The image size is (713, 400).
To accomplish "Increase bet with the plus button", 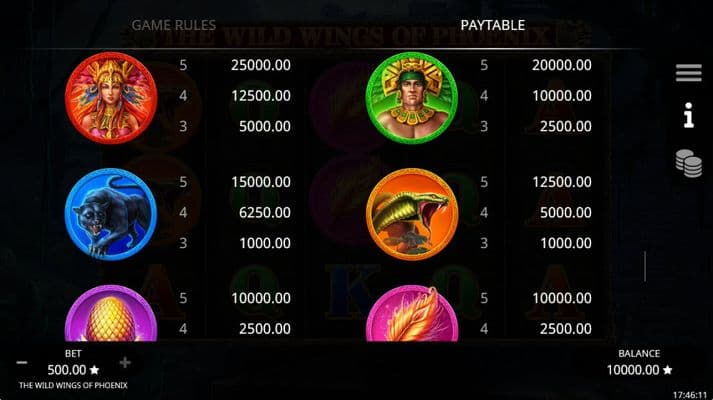I will tap(125, 362).
